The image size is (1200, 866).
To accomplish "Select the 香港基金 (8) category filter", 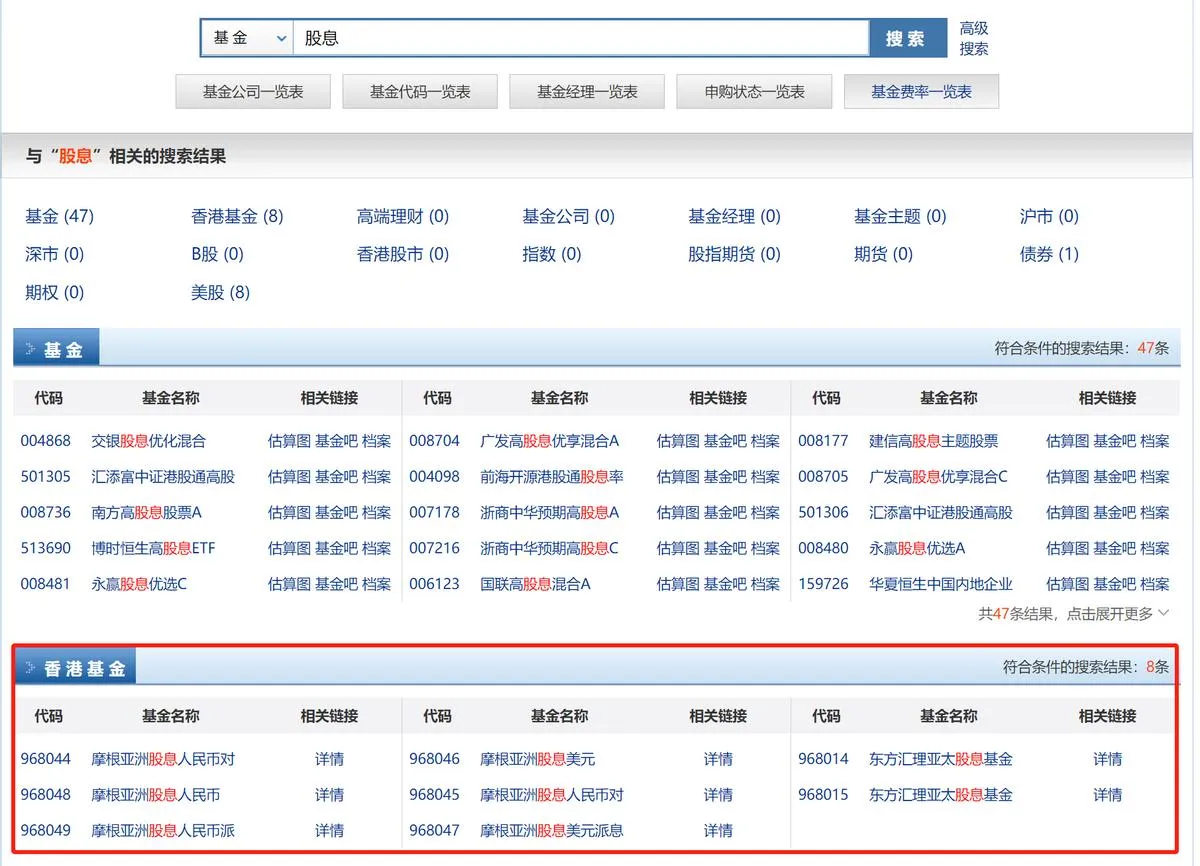I will click(233, 216).
